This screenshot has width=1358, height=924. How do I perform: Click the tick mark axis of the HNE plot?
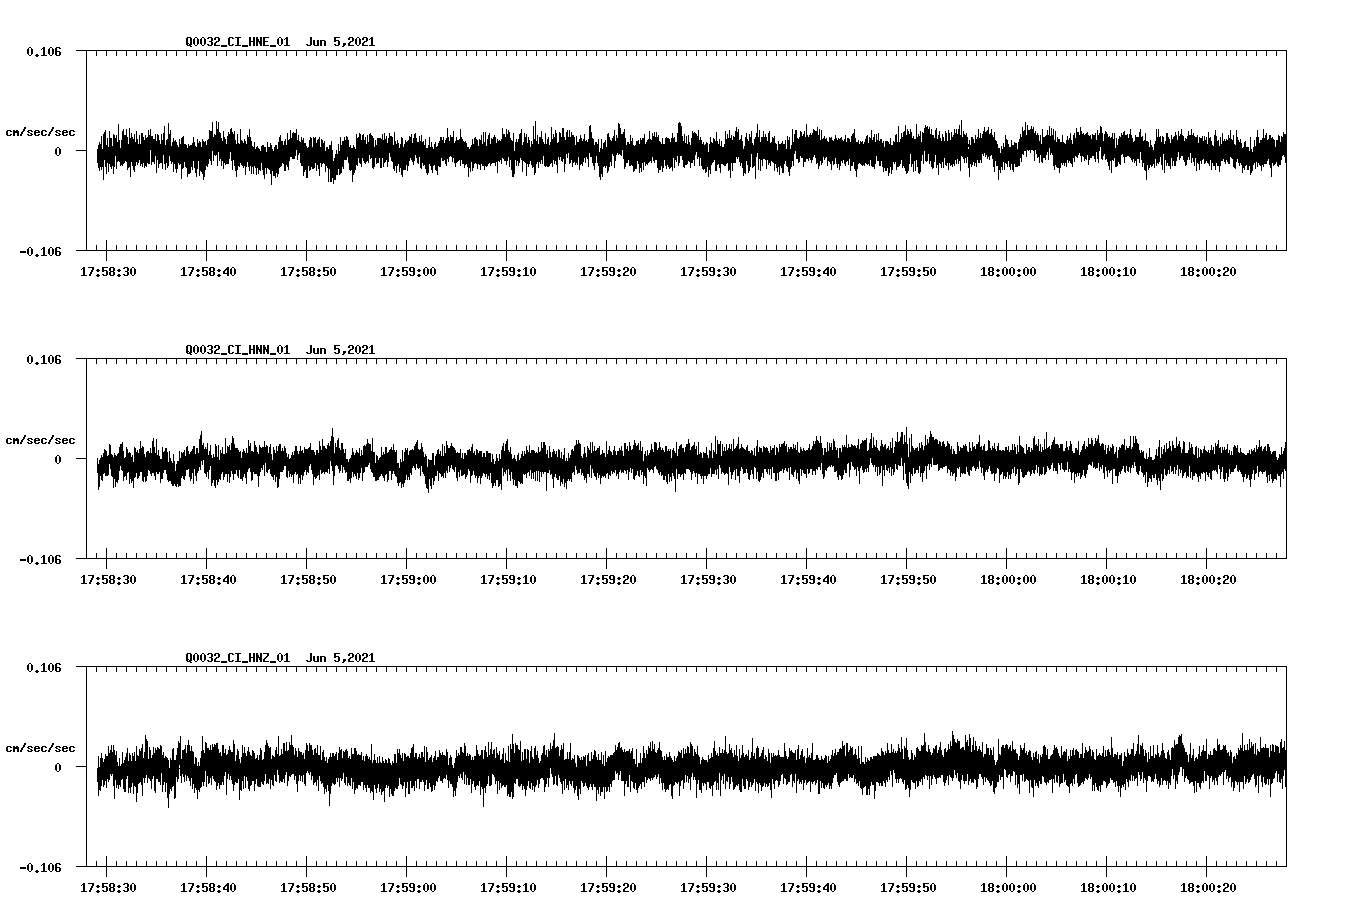(680, 249)
